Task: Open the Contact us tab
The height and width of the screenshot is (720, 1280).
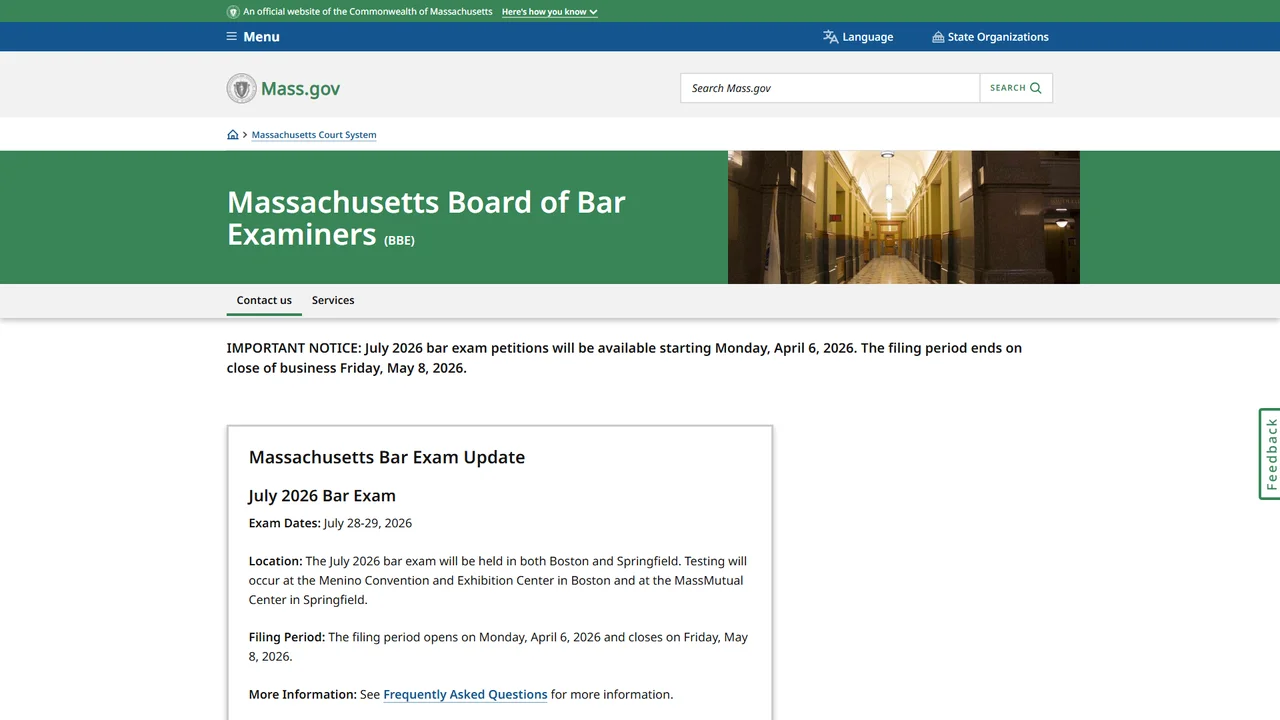Action: point(264,300)
